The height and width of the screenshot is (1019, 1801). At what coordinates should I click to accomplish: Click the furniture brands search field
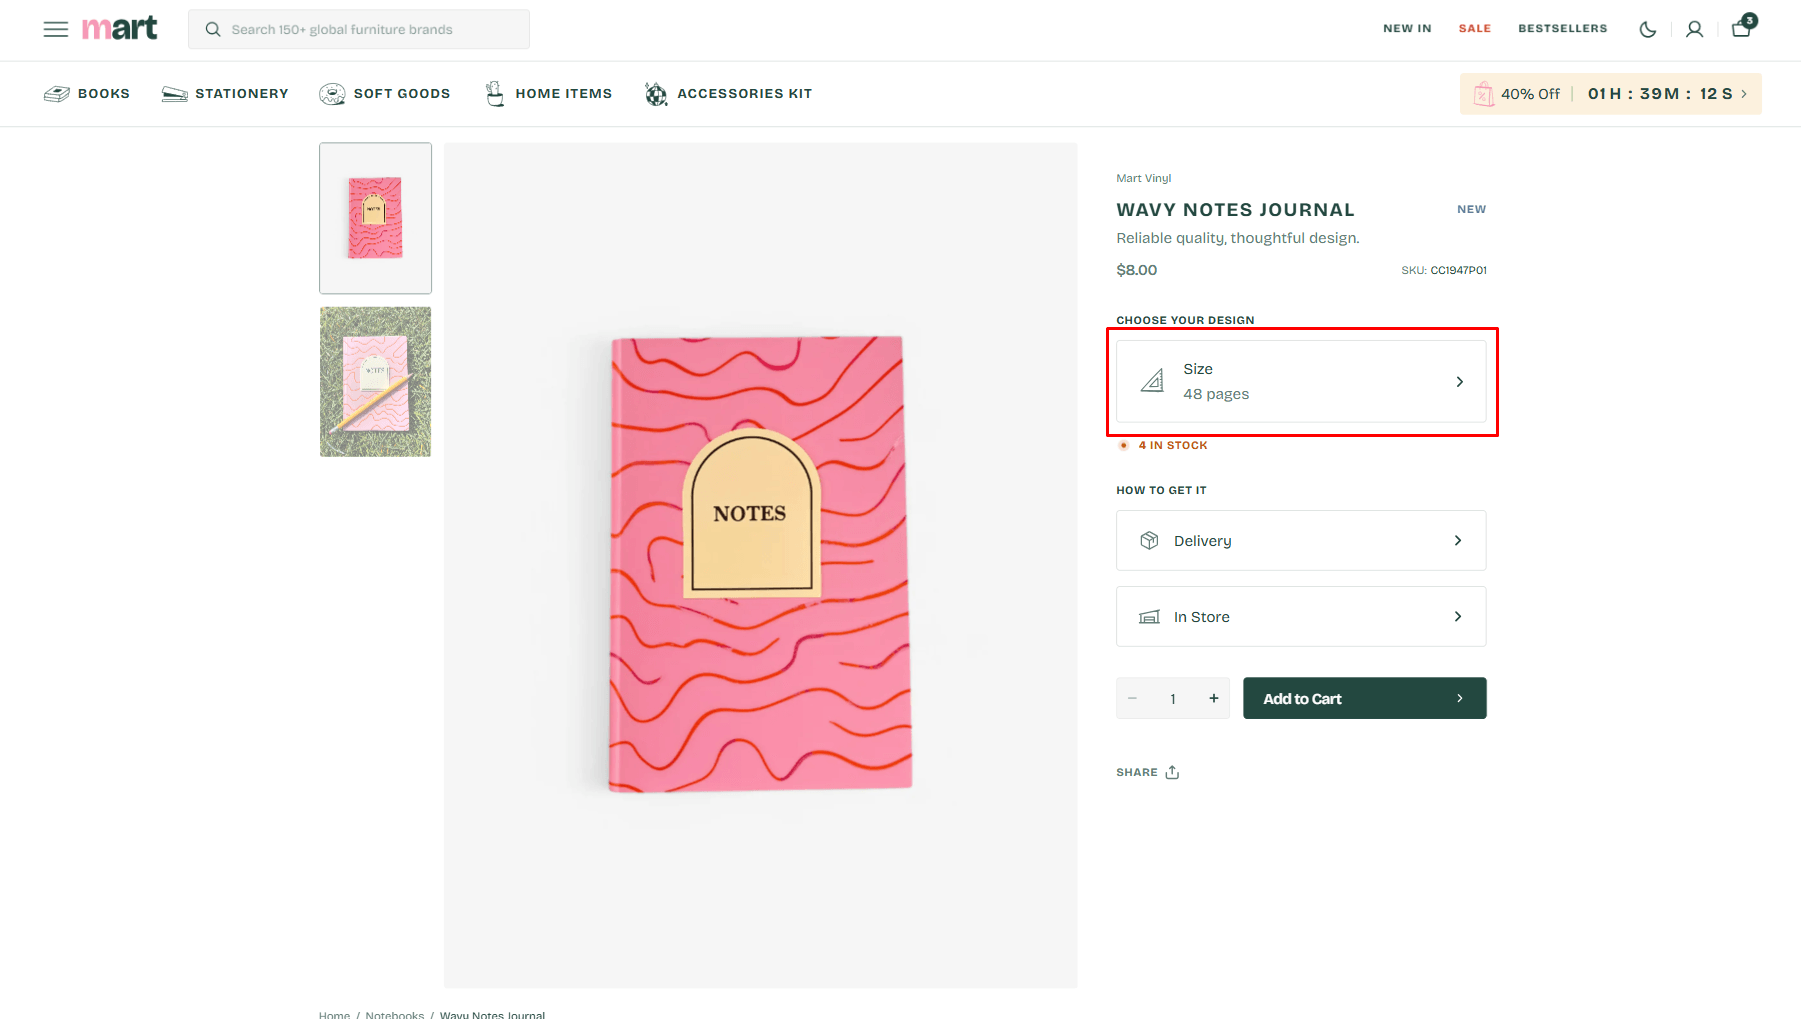click(359, 30)
